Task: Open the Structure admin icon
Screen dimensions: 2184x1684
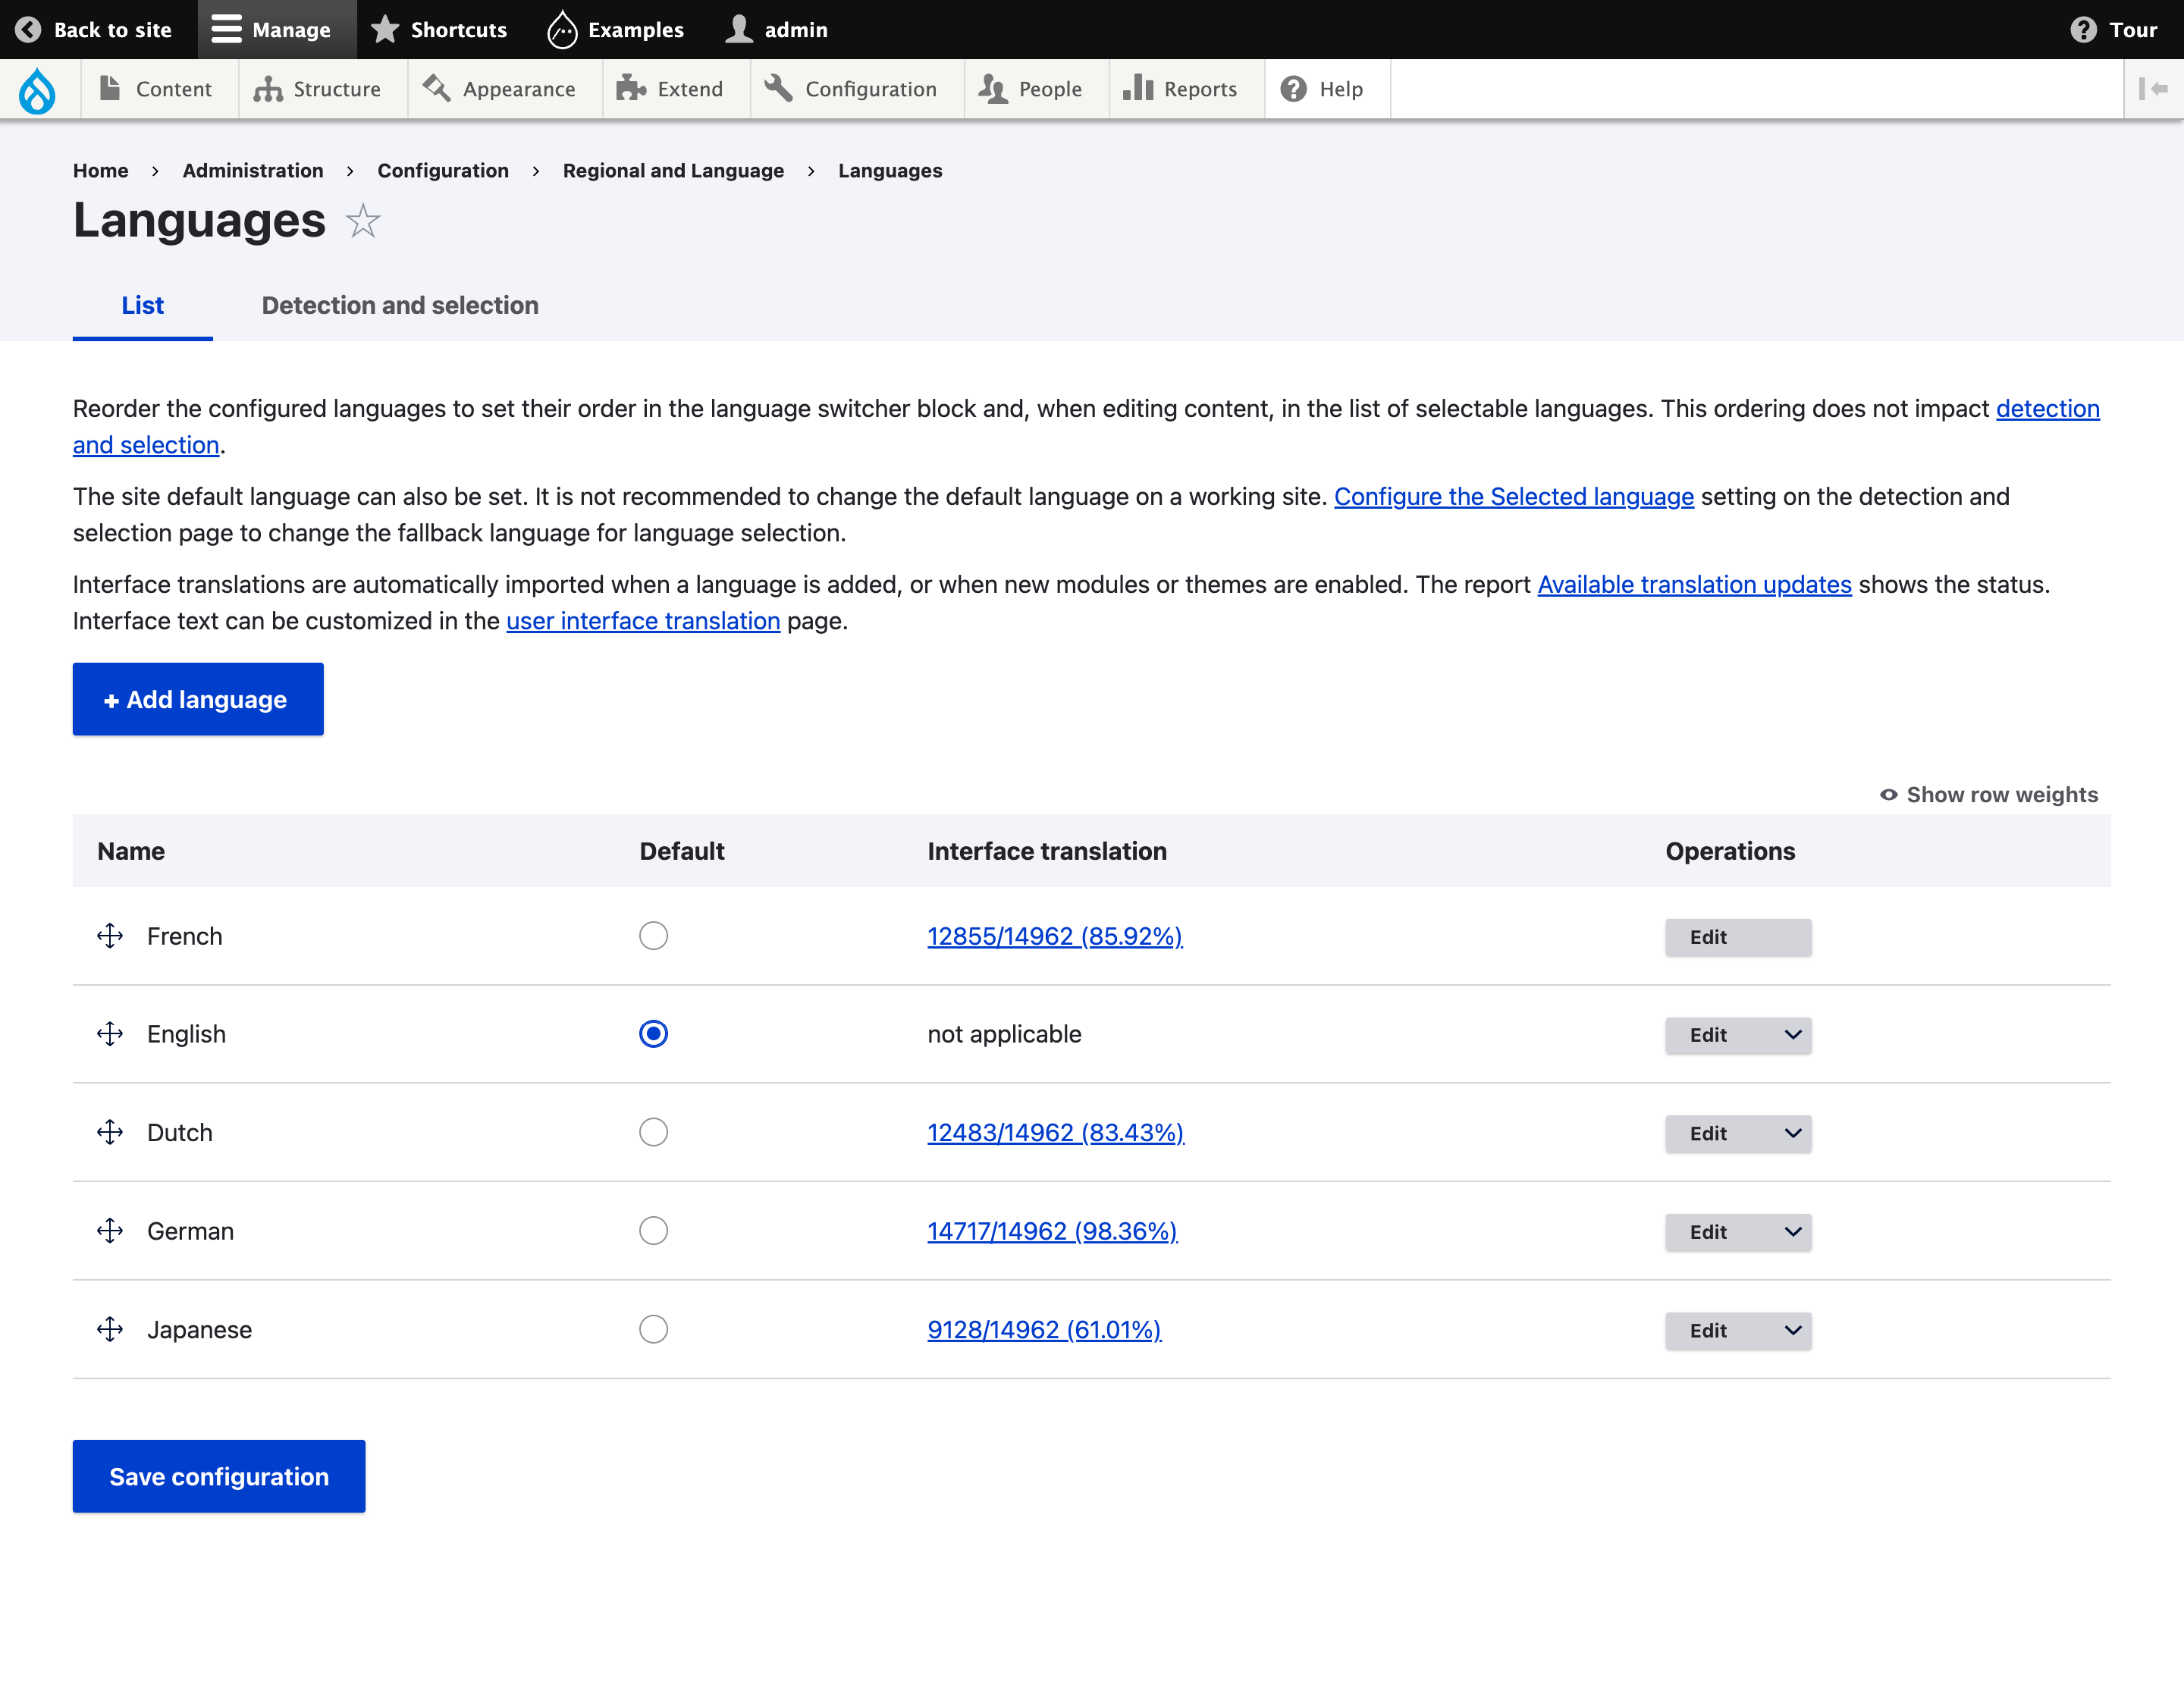Action: (267, 88)
